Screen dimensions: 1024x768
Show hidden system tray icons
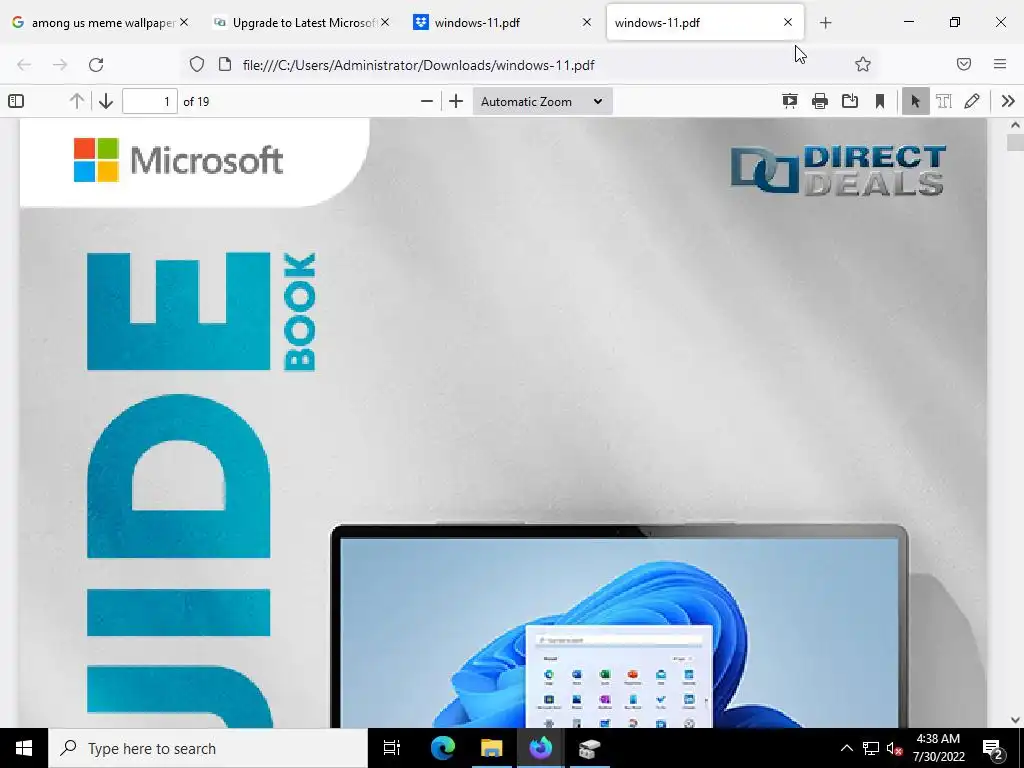click(x=846, y=748)
